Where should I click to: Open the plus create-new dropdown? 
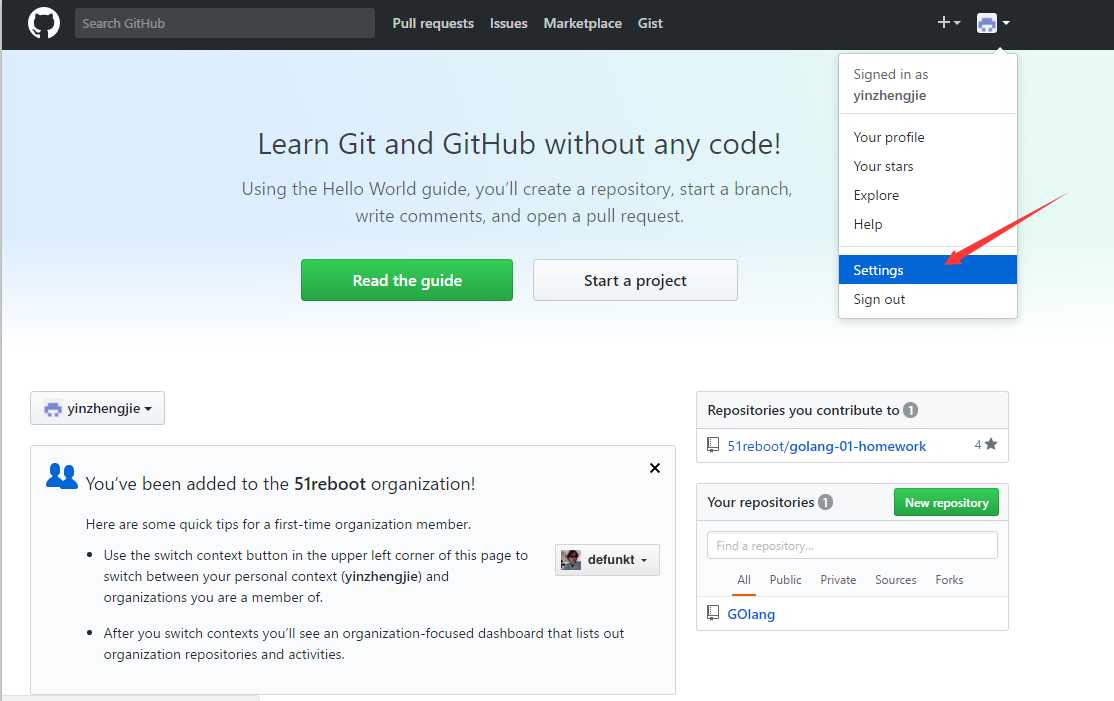948,23
